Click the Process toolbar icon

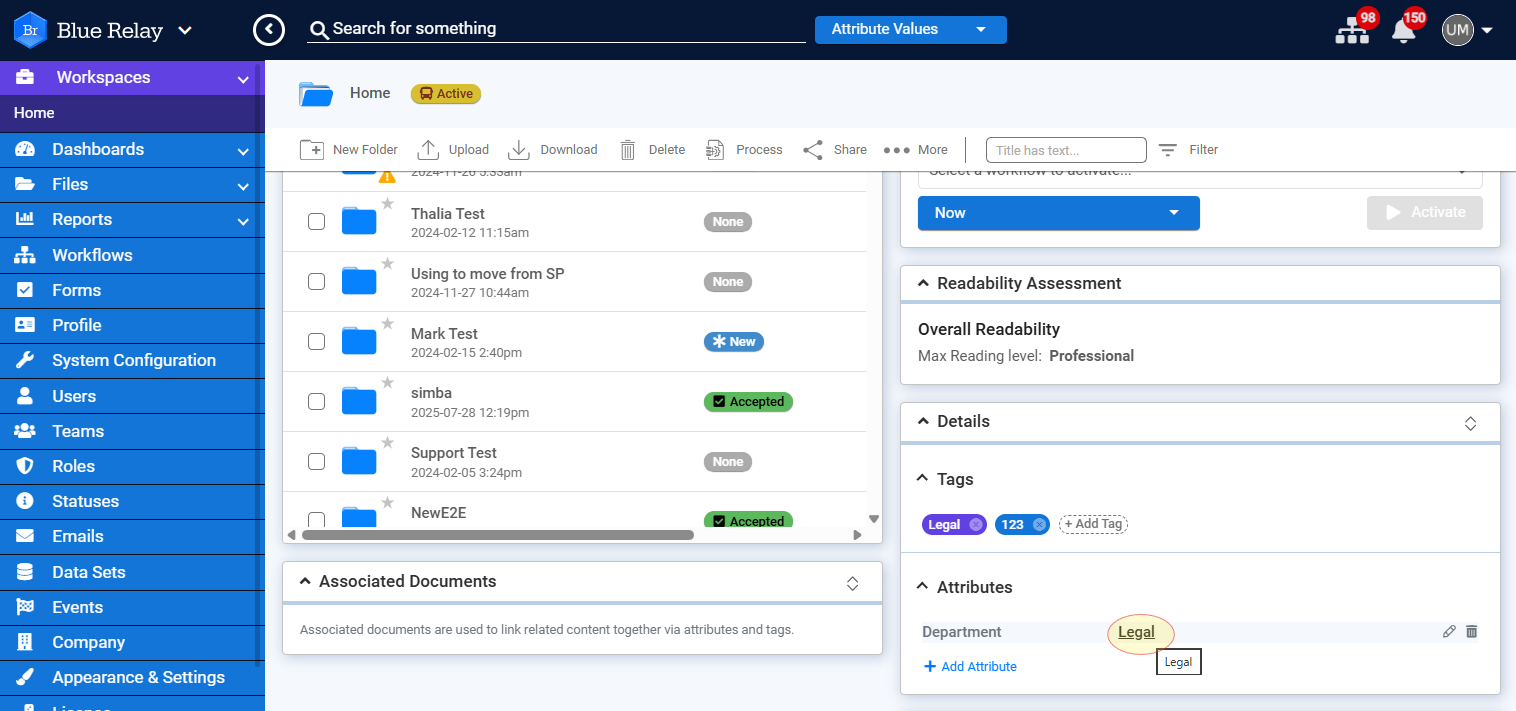[715, 150]
